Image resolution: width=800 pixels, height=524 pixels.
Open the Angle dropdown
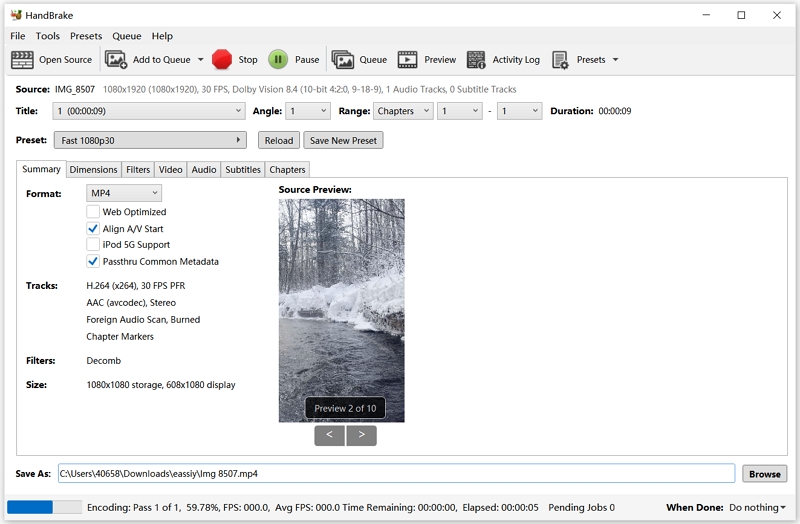[x=308, y=111]
